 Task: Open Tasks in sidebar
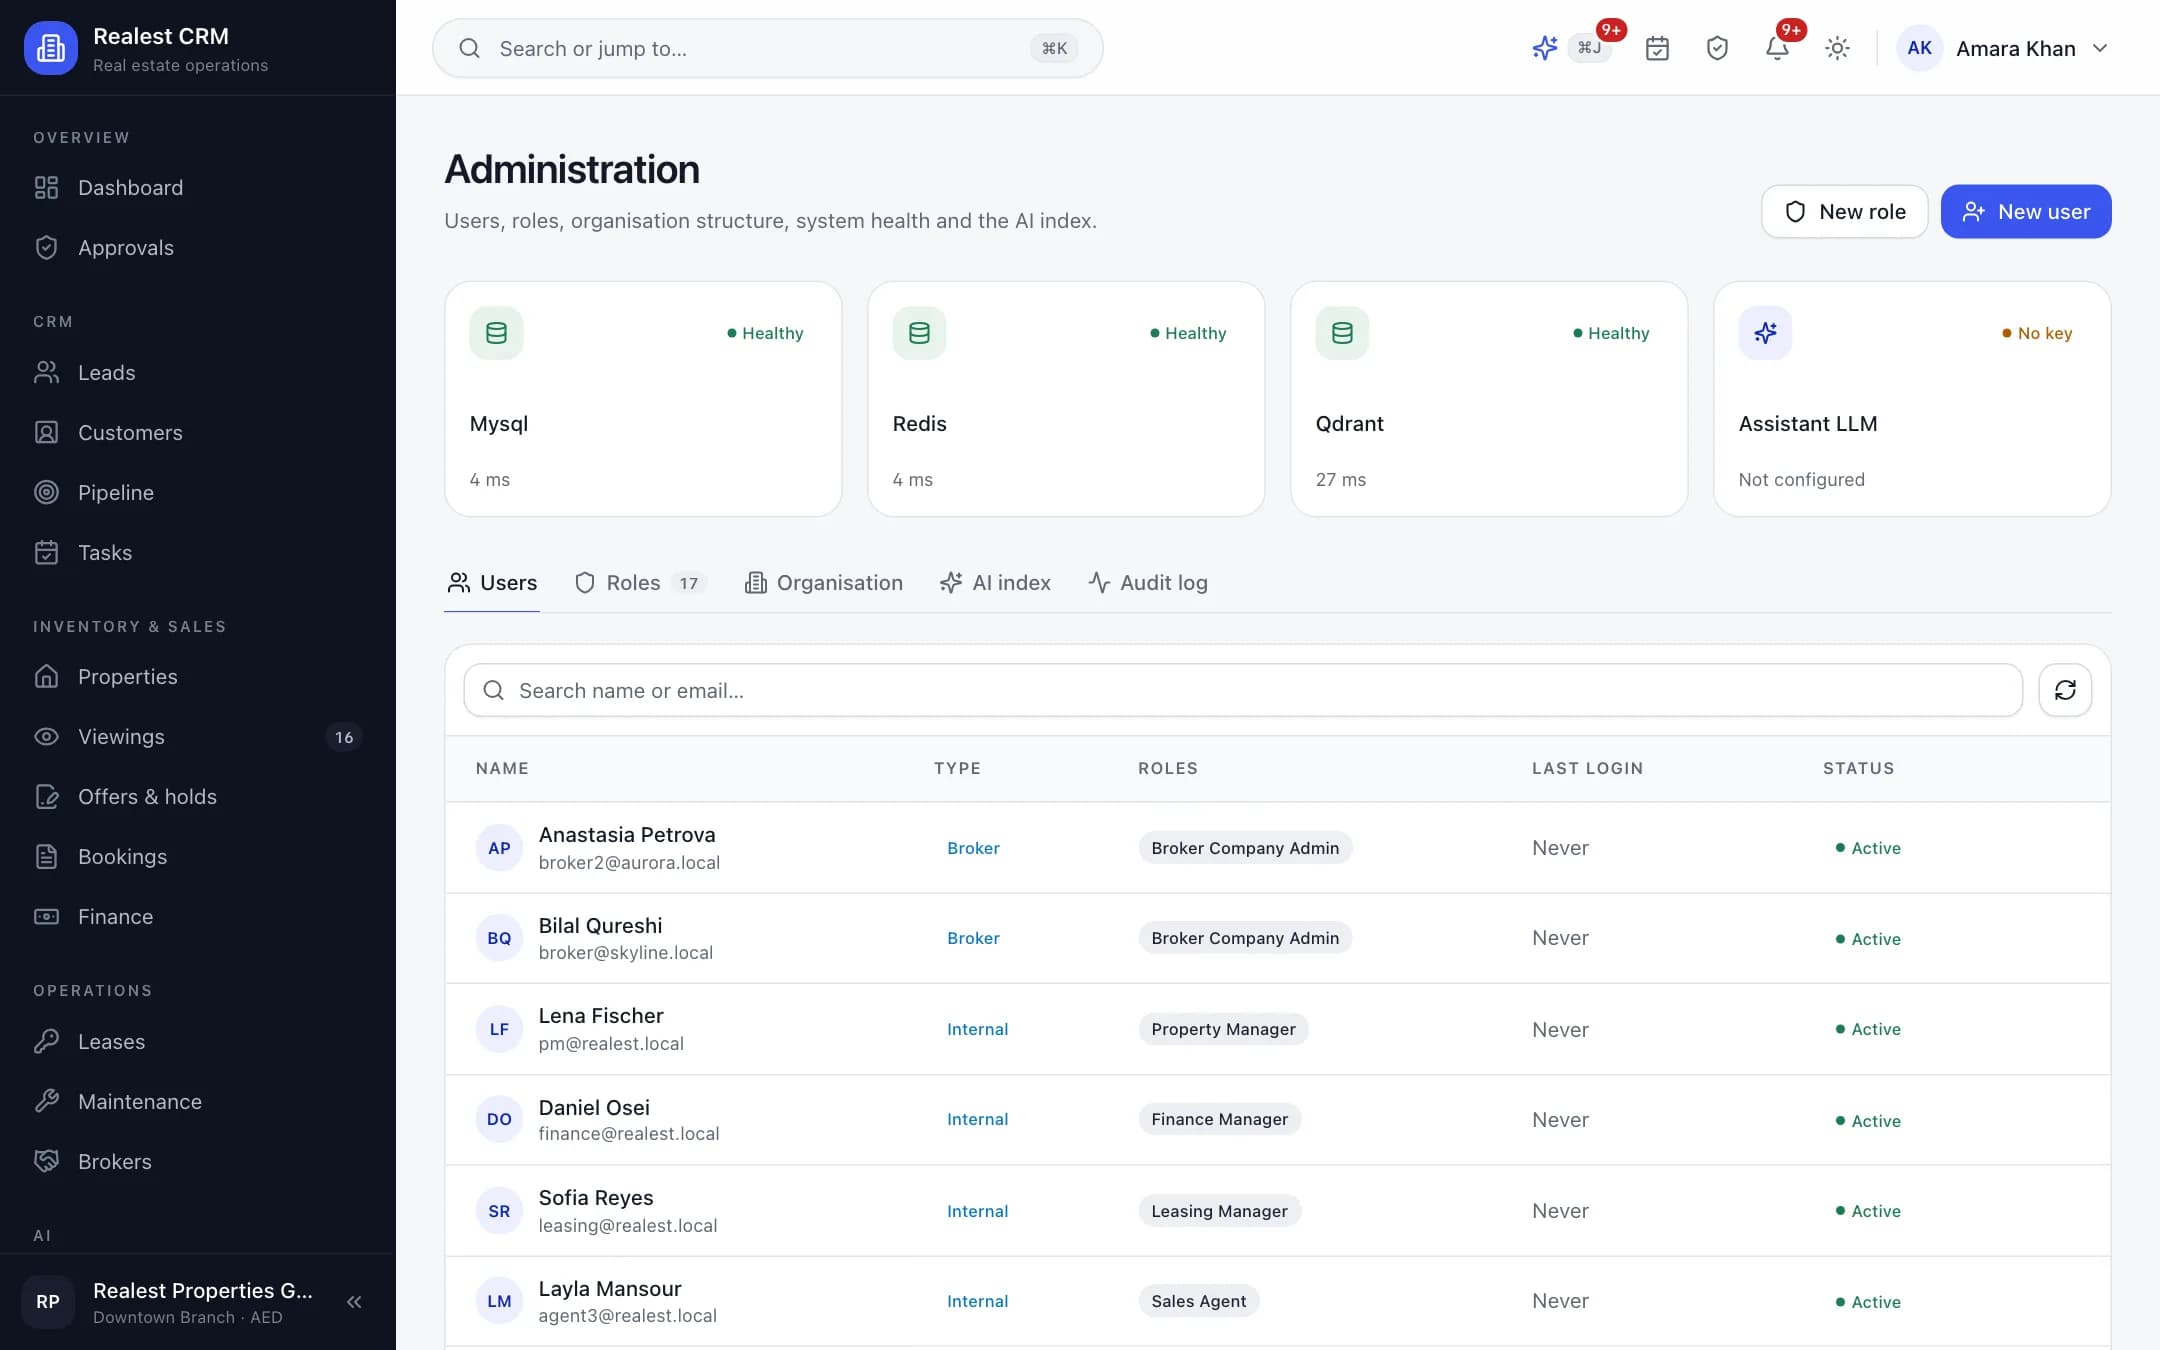tap(198, 552)
